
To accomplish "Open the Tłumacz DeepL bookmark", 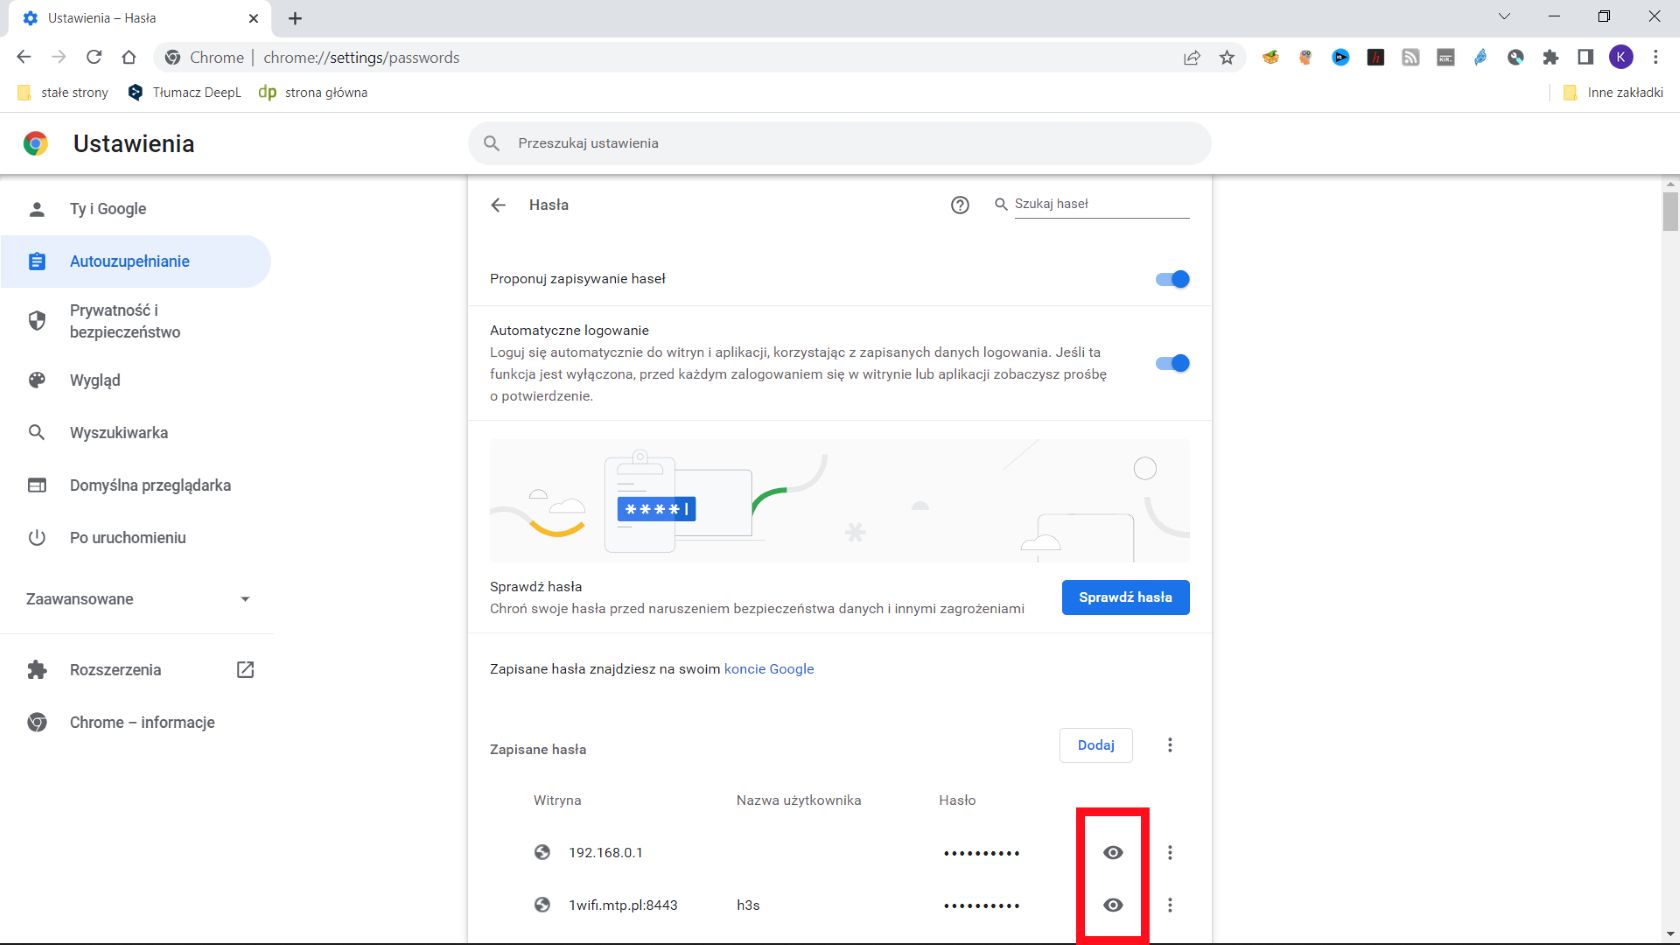I will tap(183, 92).
